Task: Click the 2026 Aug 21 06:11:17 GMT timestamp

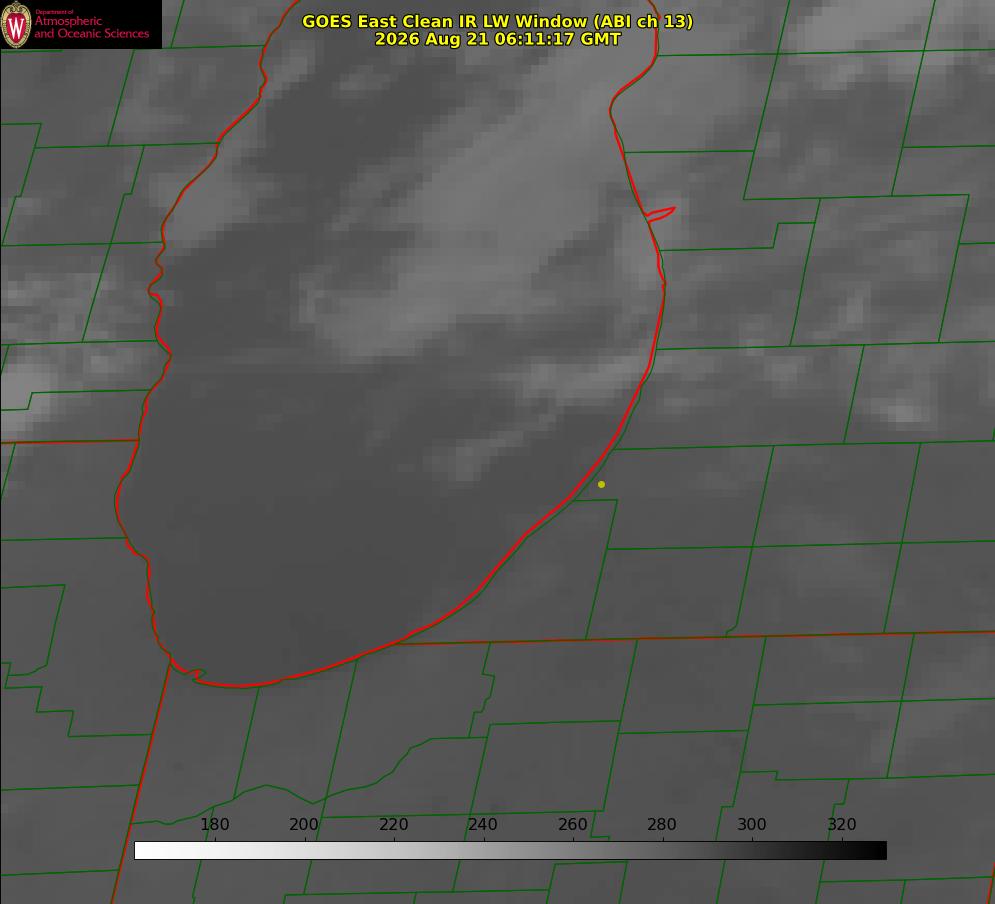Action: point(498,39)
